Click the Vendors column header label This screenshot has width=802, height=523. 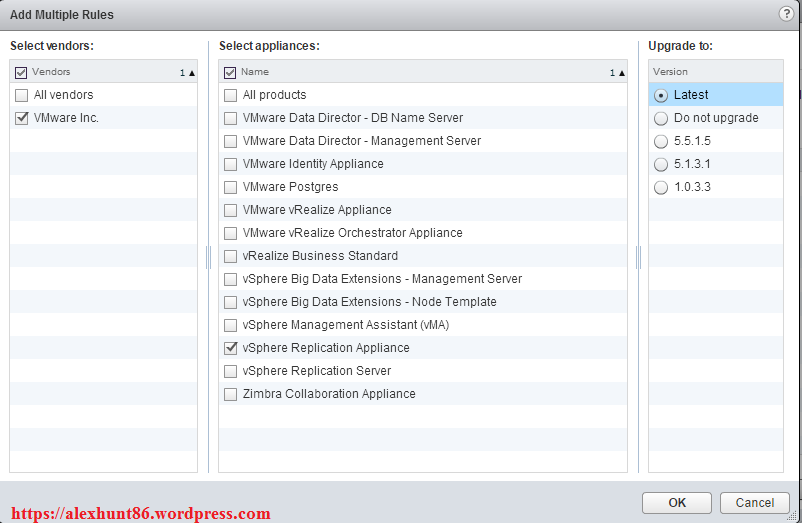coord(51,72)
